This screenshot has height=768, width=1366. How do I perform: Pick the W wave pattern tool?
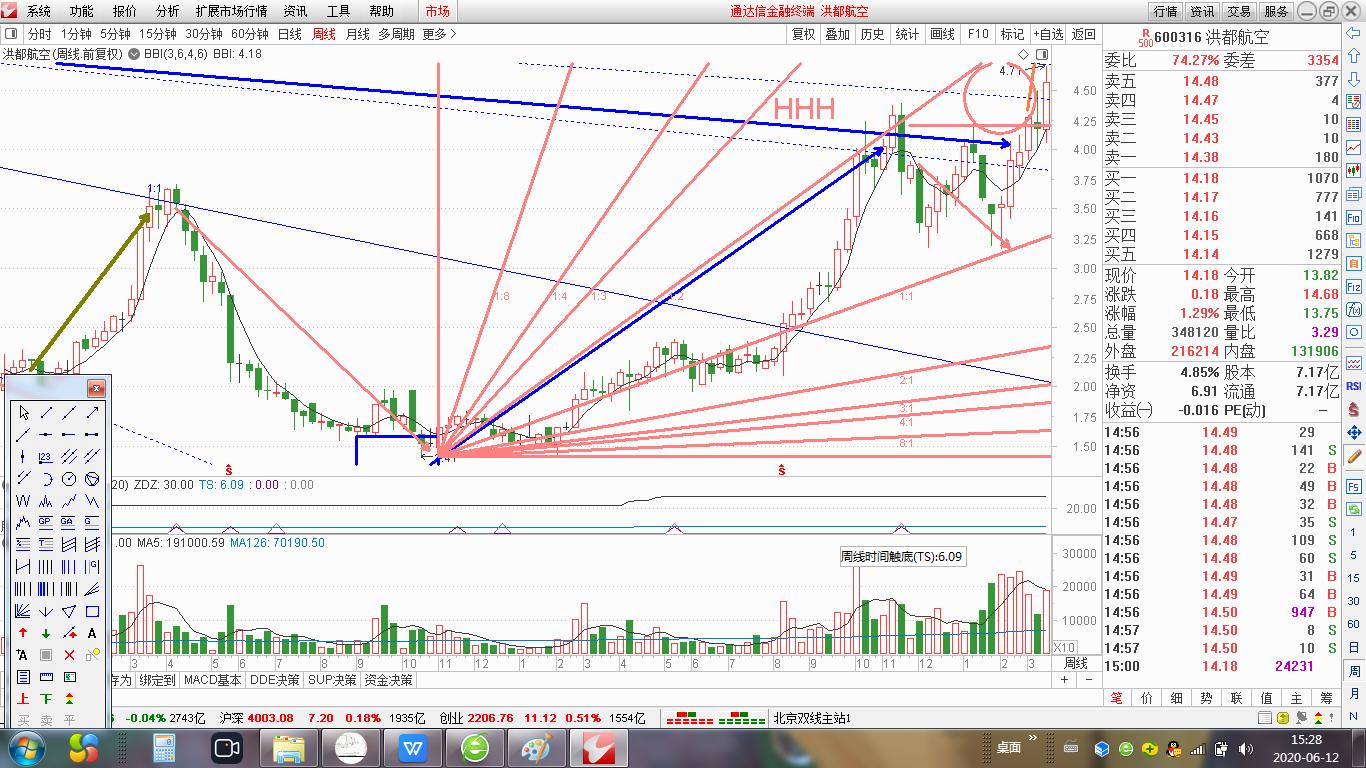(x=23, y=501)
